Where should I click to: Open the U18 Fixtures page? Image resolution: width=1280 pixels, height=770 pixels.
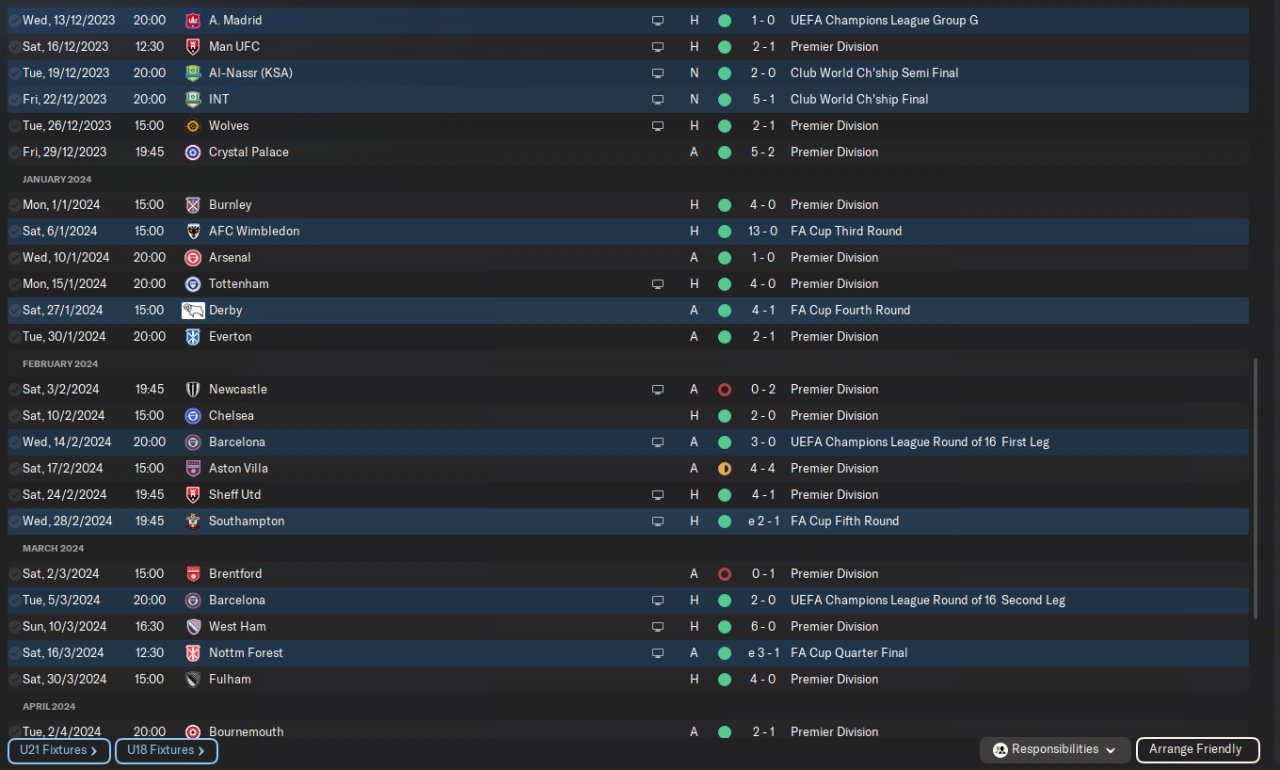(x=166, y=751)
